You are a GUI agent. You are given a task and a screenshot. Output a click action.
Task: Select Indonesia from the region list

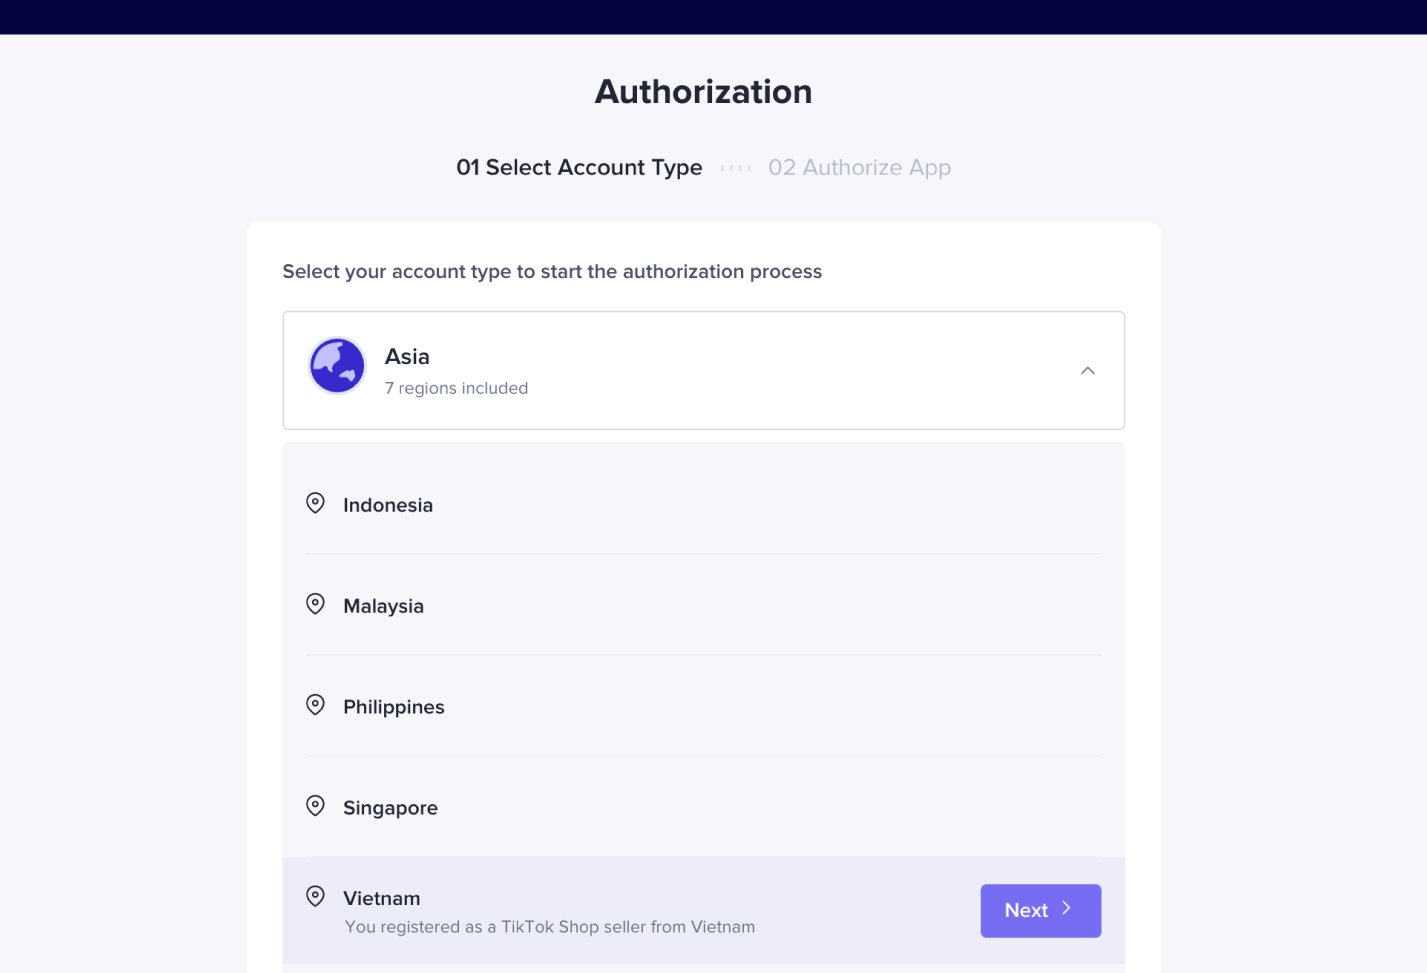[x=703, y=504]
